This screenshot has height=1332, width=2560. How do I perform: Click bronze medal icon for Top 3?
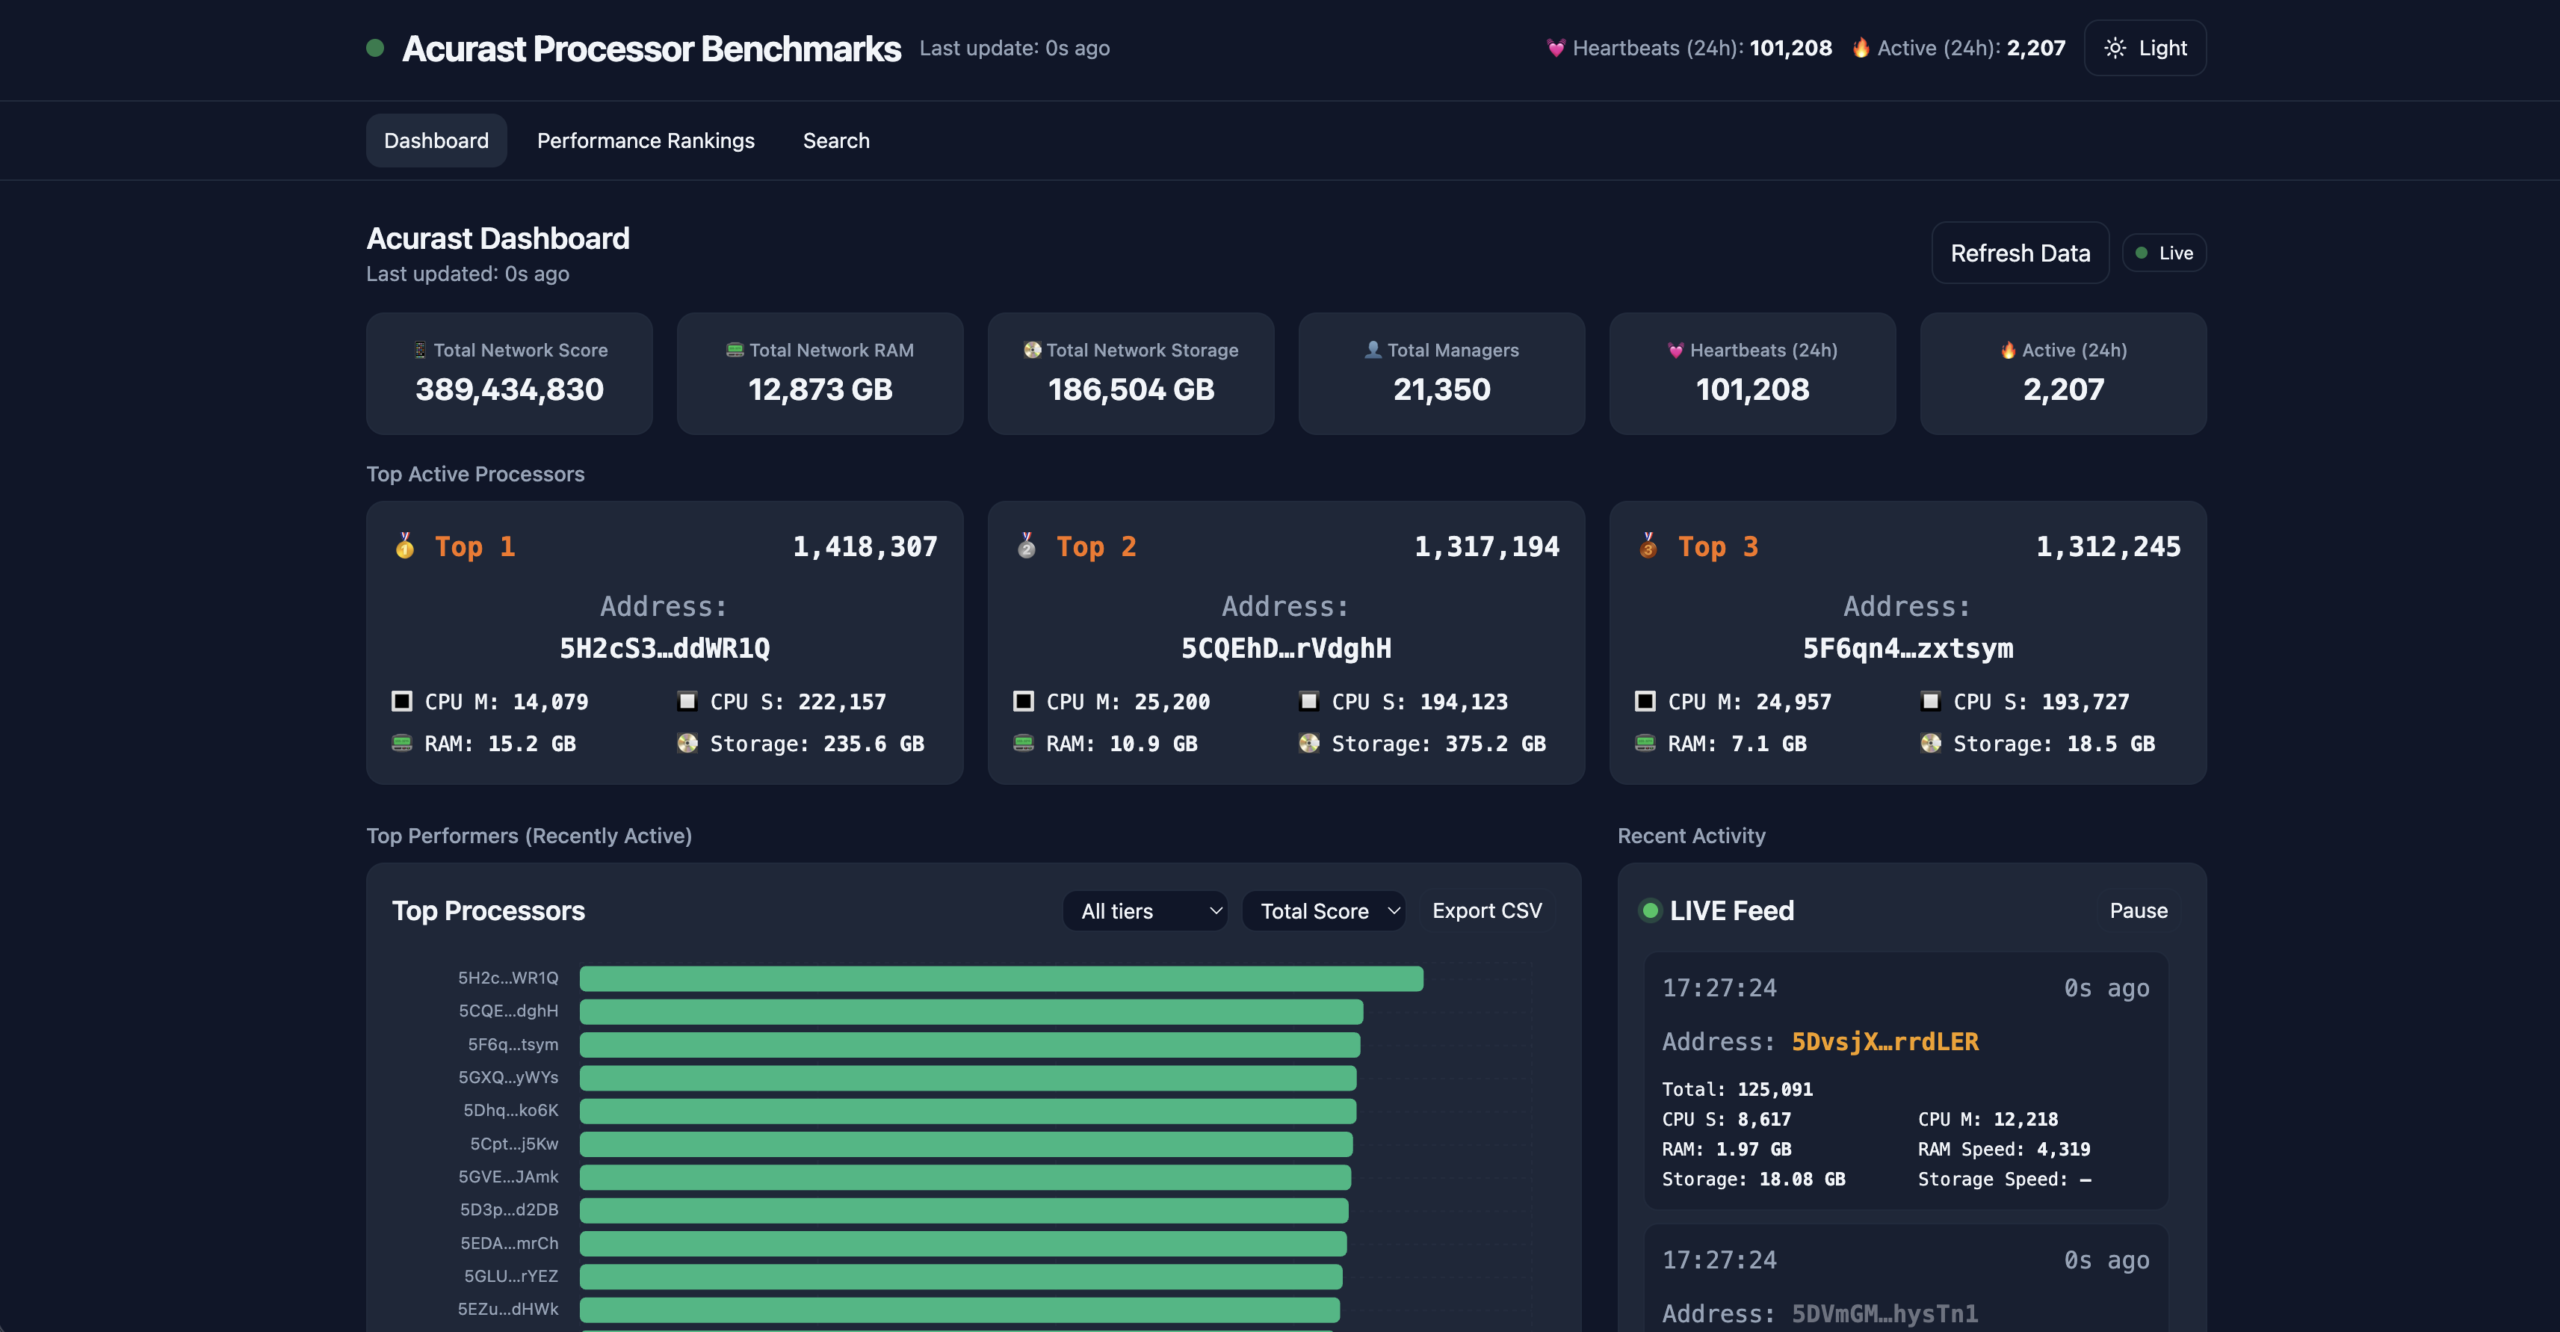point(1649,546)
